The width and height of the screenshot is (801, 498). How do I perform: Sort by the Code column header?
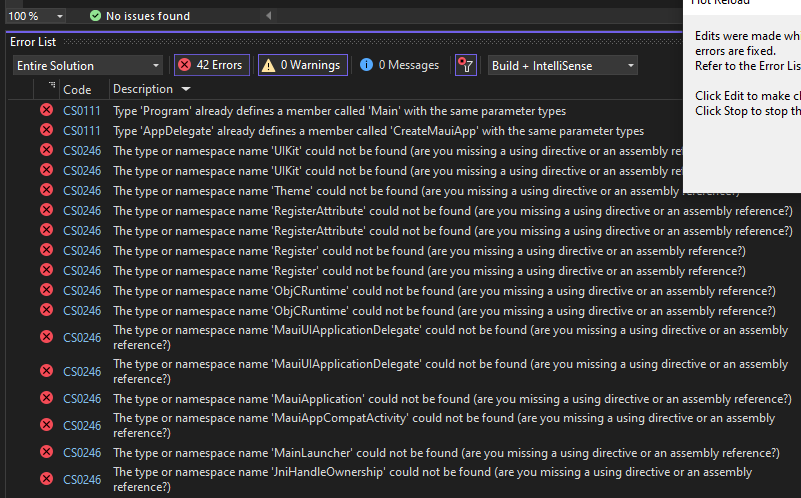77,90
